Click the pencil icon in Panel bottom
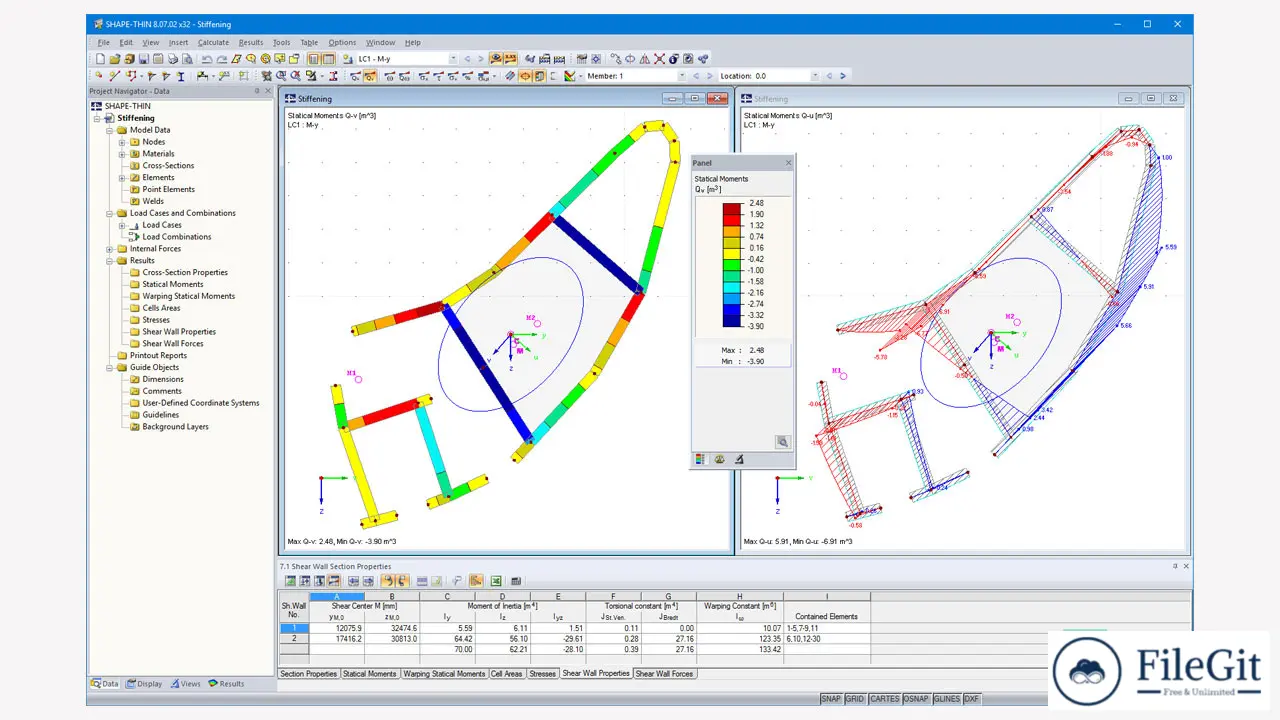1280x720 pixels. [739, 459]
